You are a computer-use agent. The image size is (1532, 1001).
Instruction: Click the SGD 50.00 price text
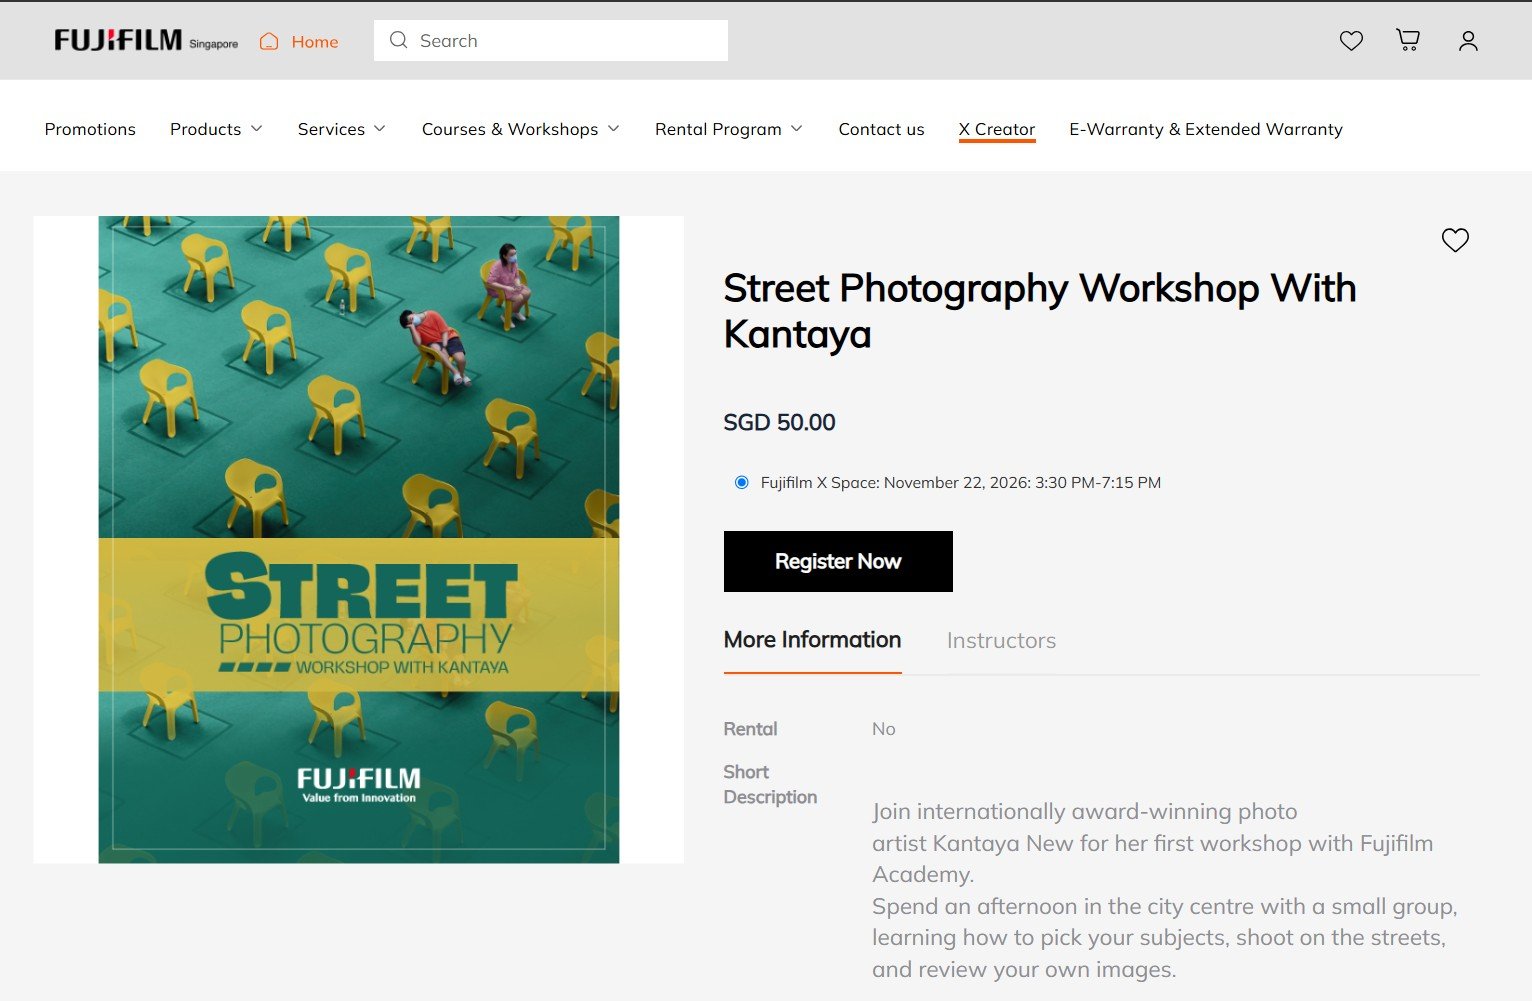tap(779, 422)
